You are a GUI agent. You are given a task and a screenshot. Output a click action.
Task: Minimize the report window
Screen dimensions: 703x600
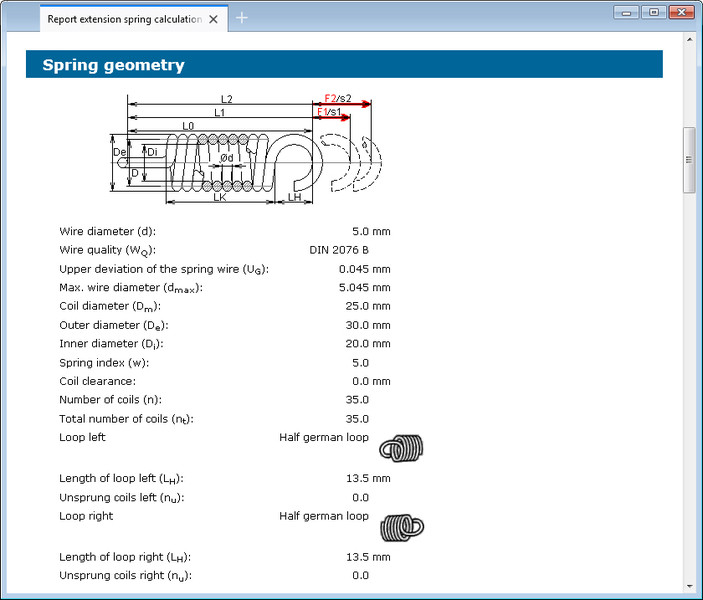[628, 12]
